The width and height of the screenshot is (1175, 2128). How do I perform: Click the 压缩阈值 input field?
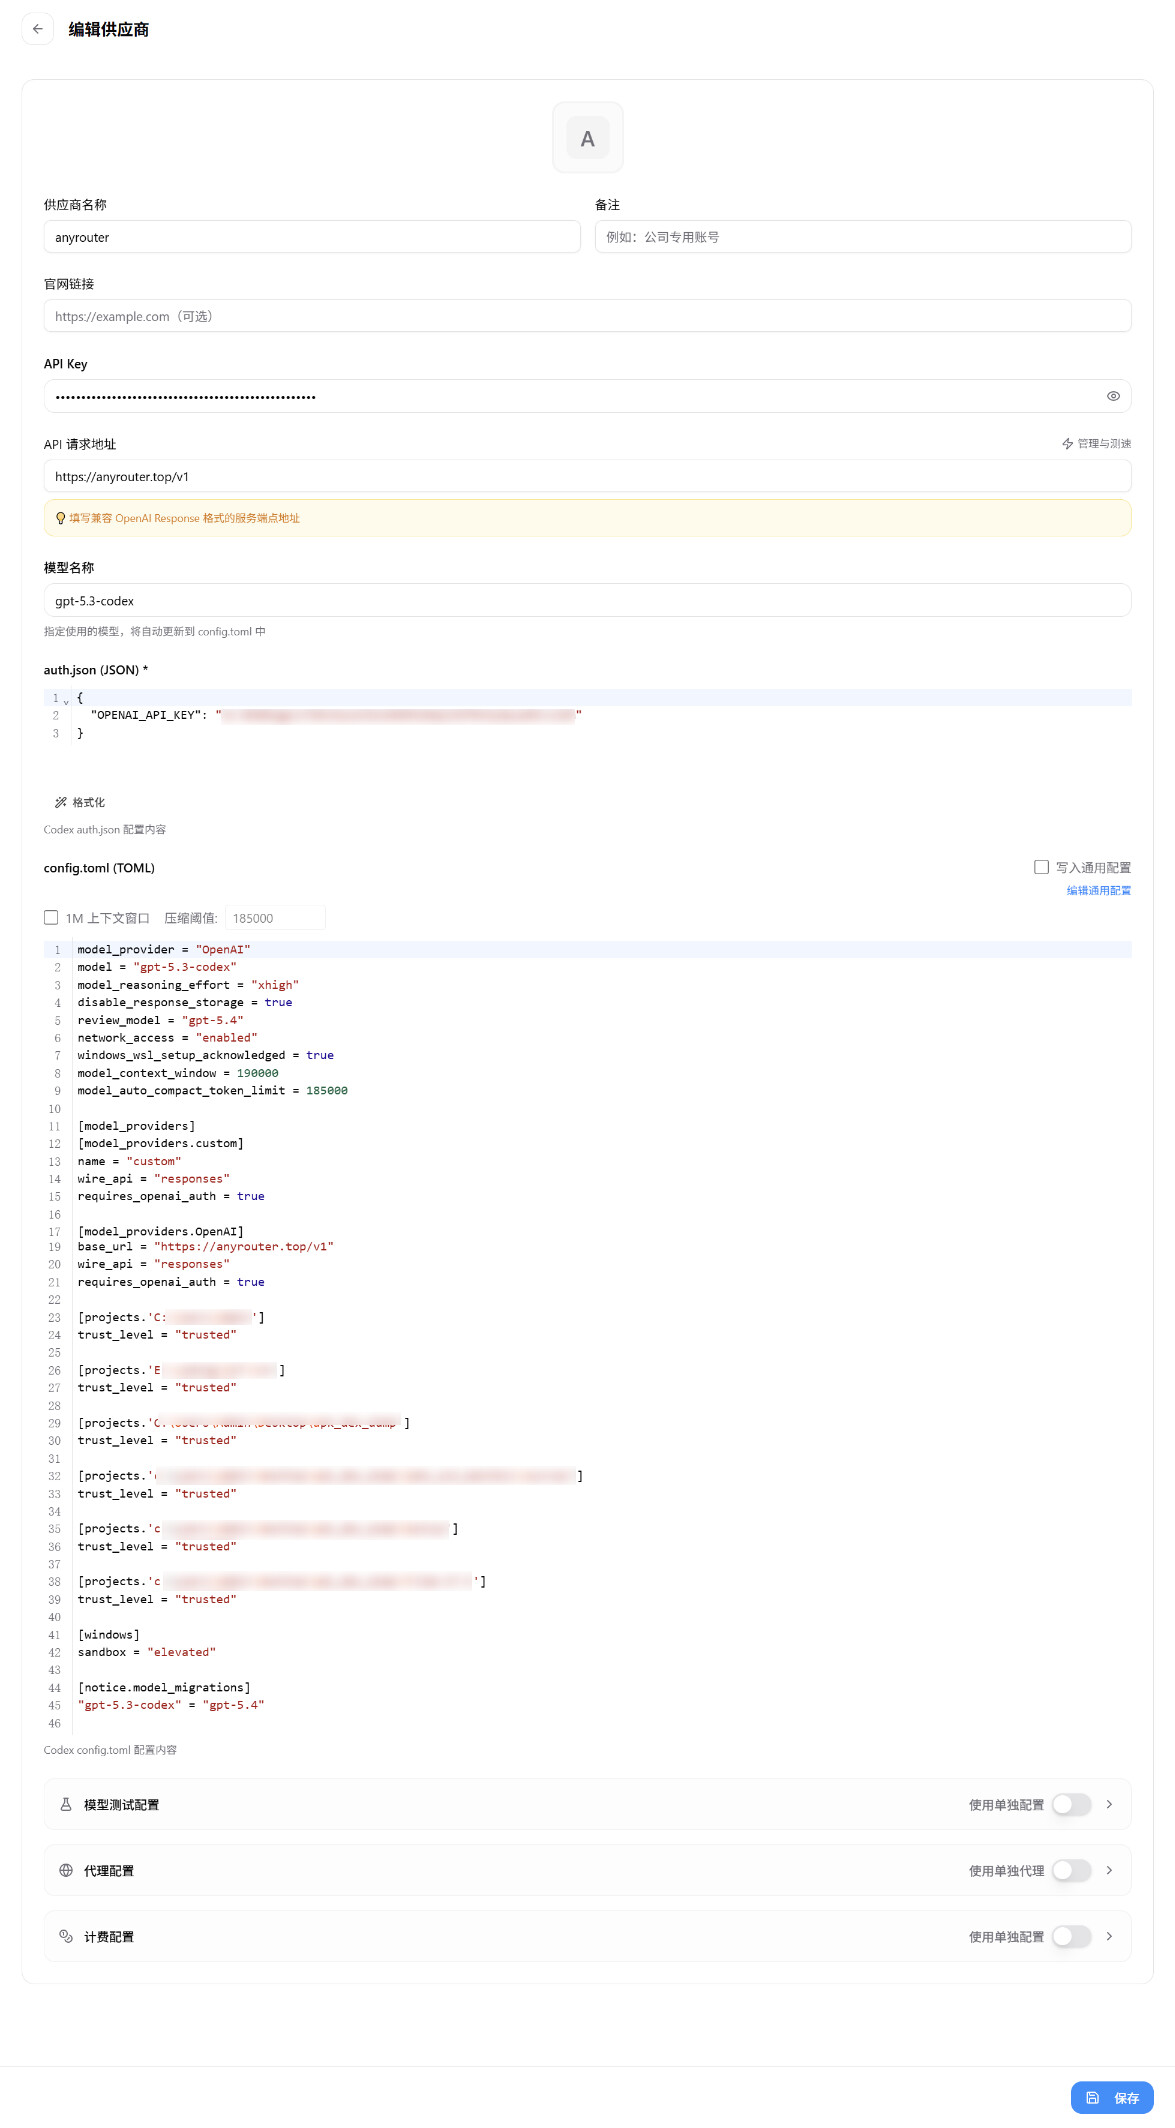(x=275, y=918)
